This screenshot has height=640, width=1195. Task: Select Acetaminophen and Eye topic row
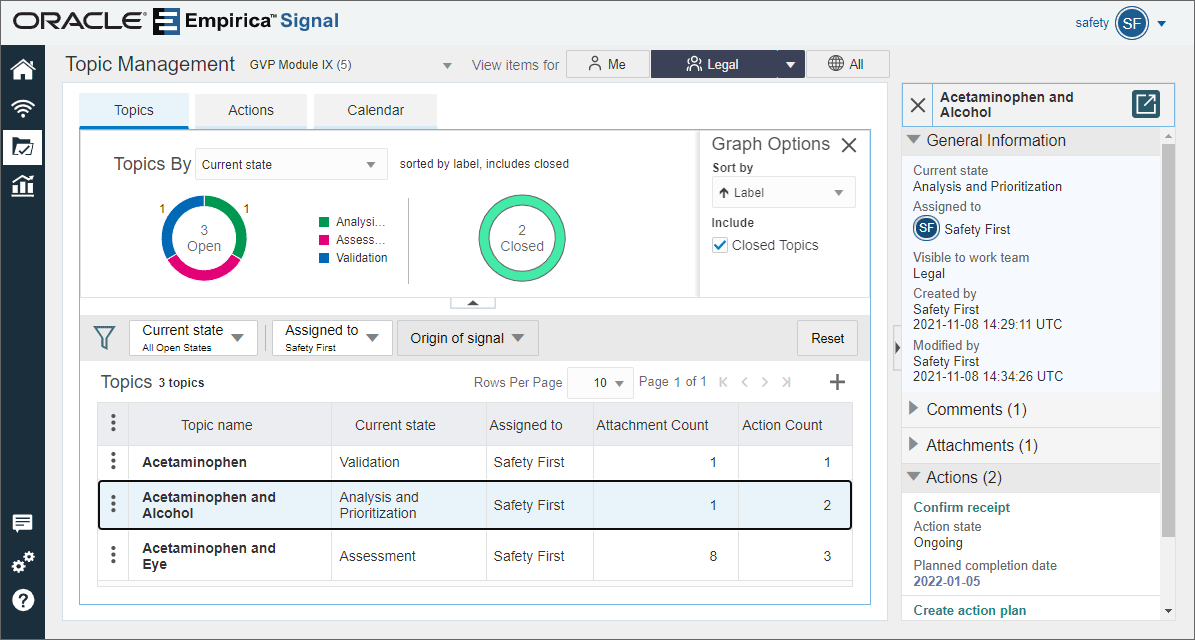(x=475, y=556)
